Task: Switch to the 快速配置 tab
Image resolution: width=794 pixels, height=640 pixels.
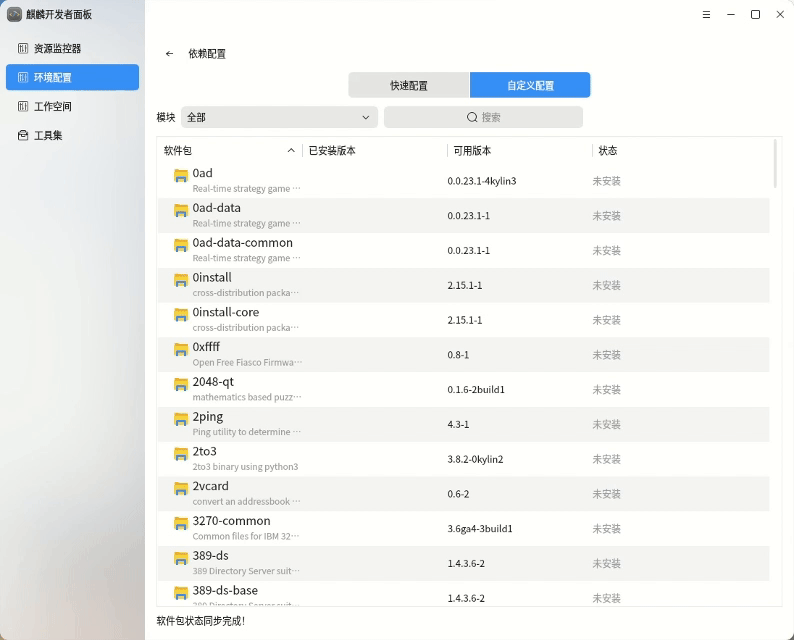Action: point(408,85)
